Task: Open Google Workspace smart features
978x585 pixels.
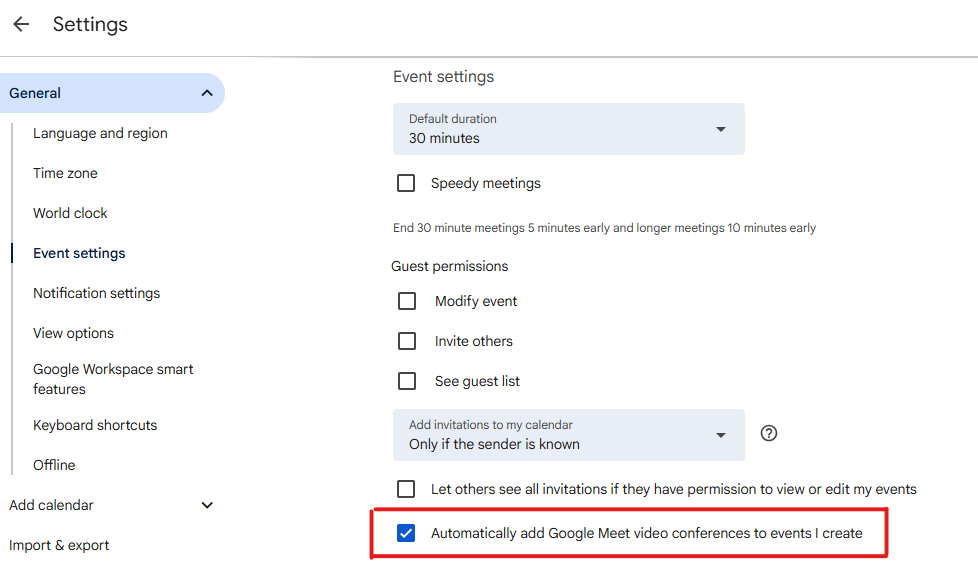Action: tap(113, 379)
